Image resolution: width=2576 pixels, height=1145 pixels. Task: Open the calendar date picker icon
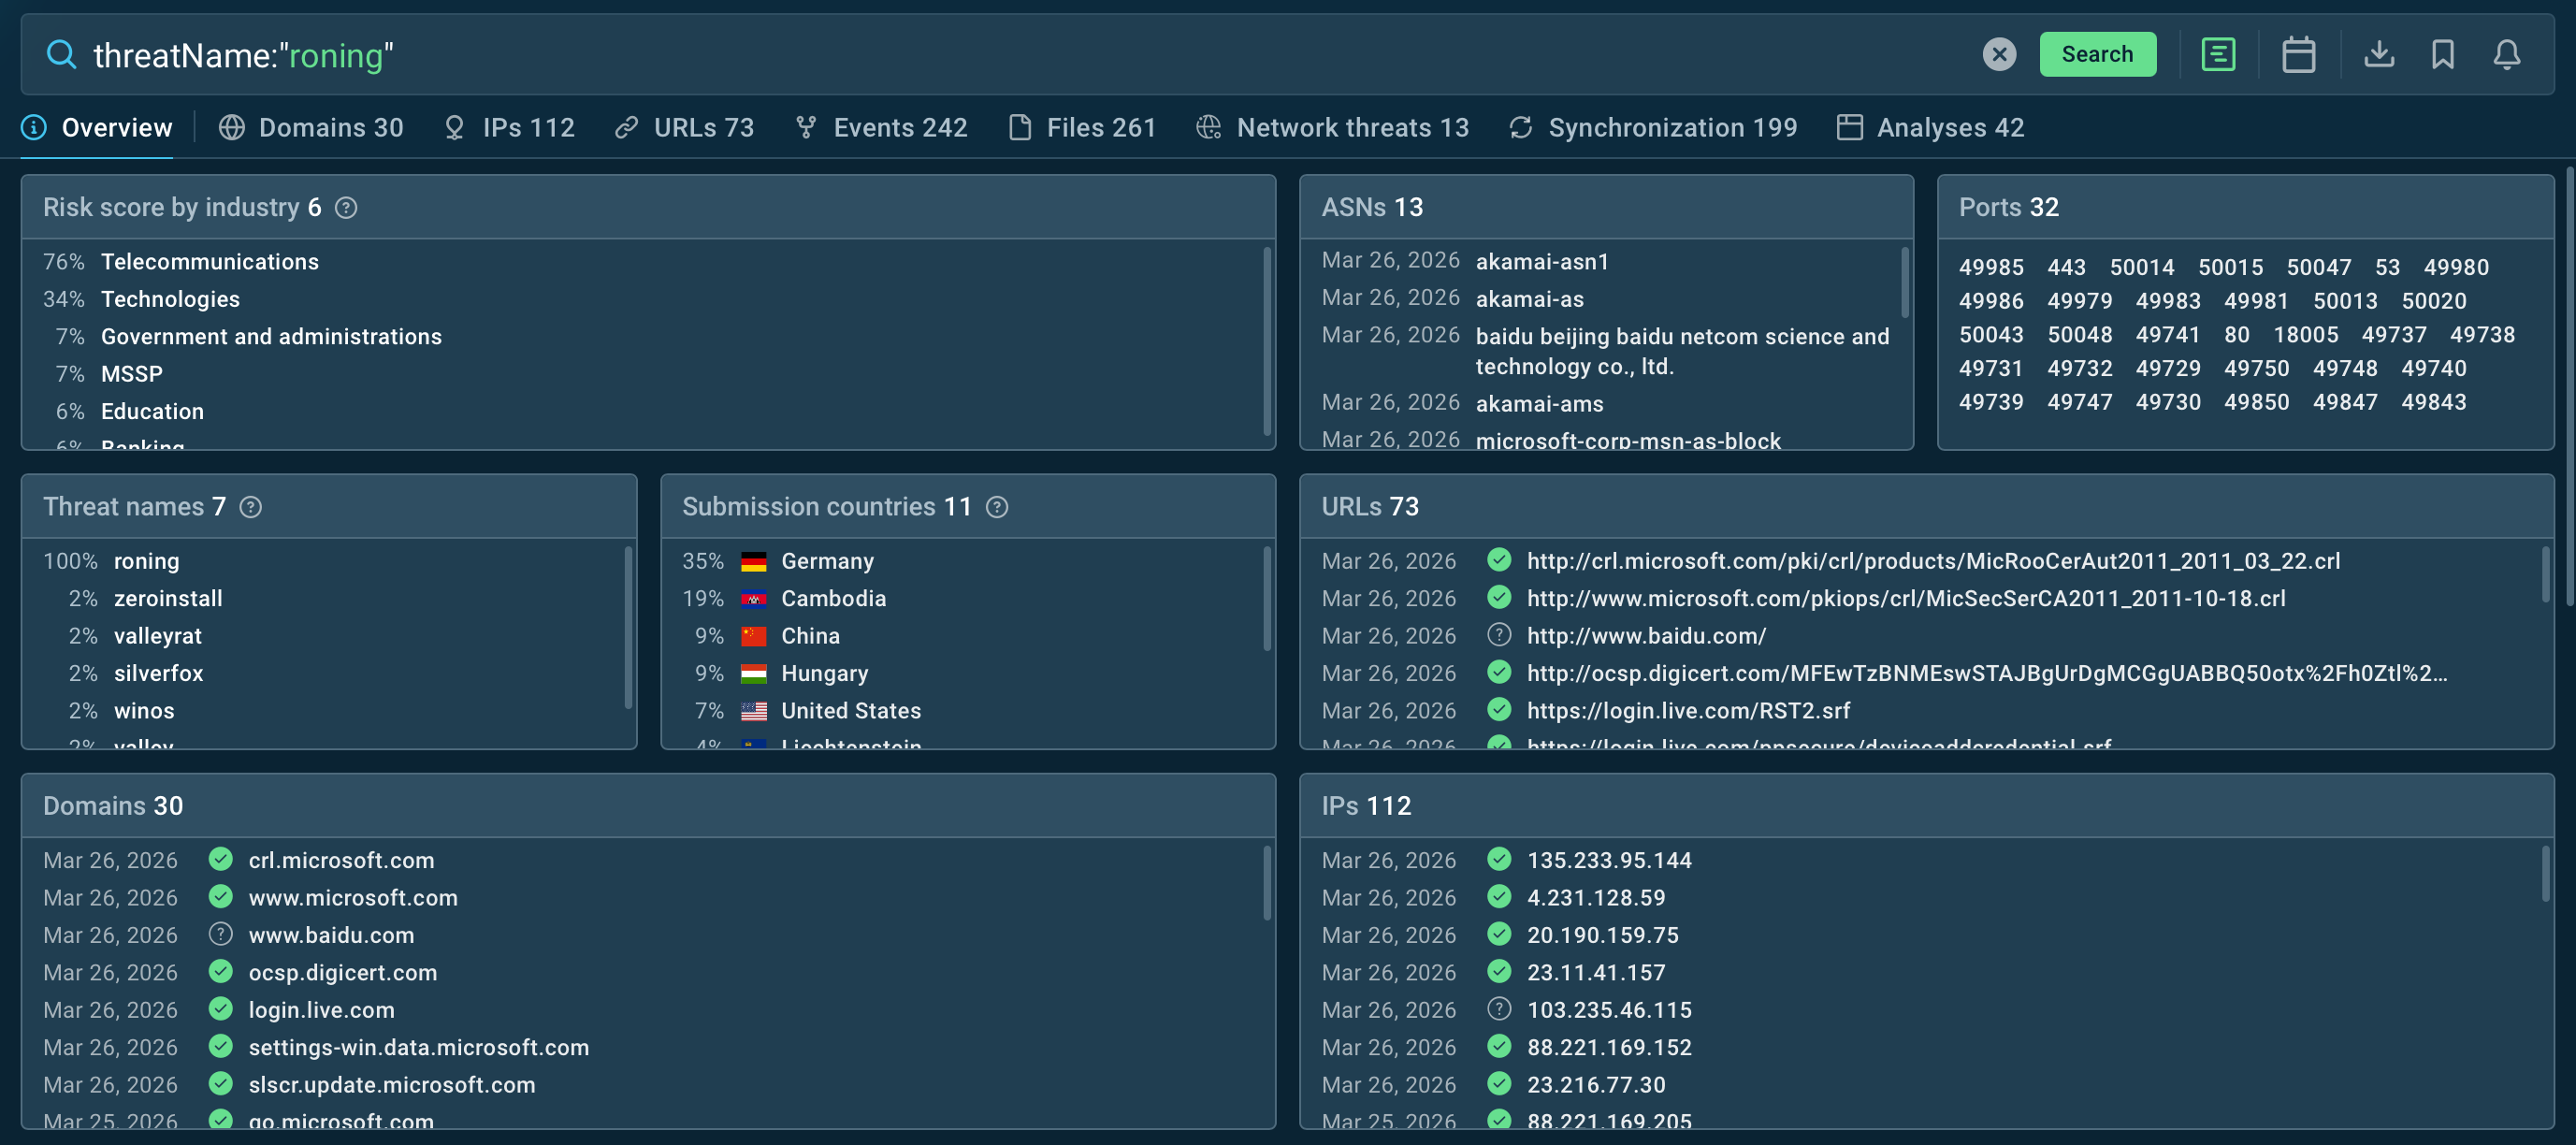(x=2298, y=55)
